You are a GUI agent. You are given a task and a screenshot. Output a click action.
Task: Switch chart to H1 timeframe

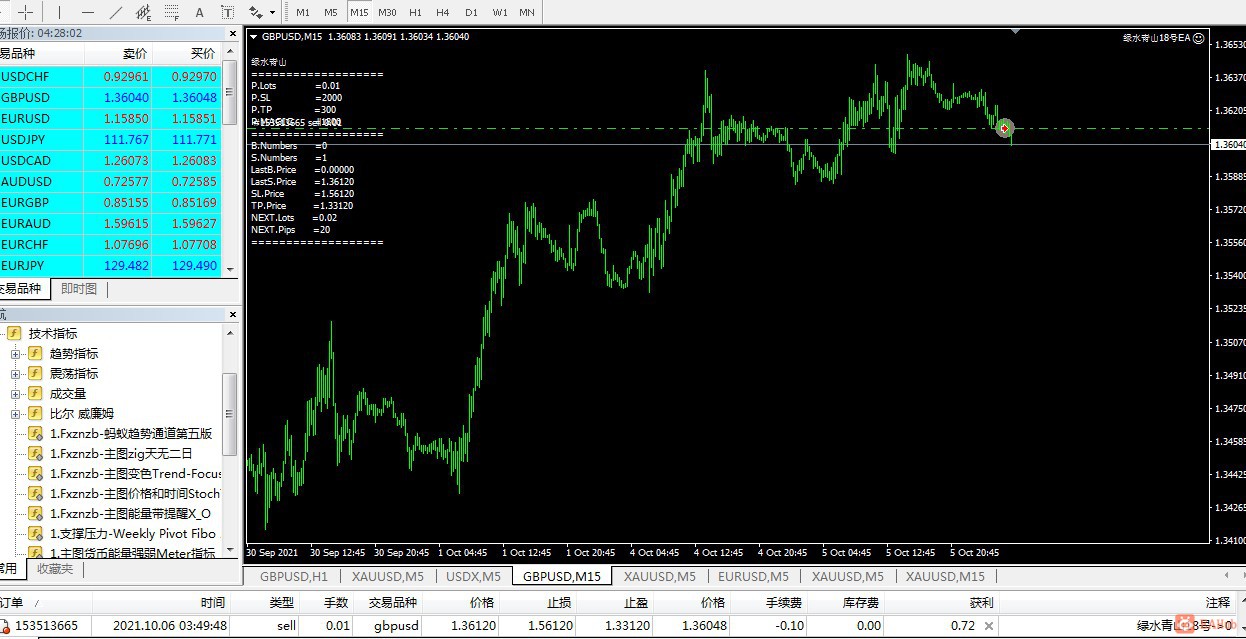tap(415, 12)
